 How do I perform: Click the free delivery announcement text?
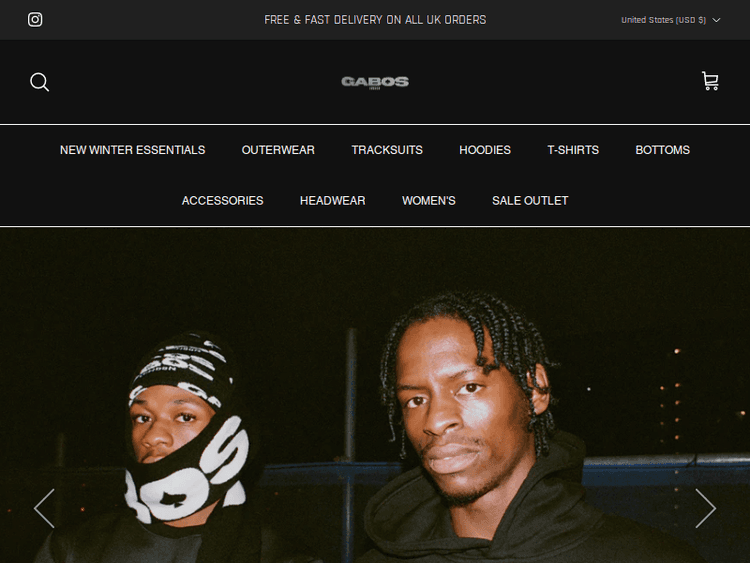point(375,20)
